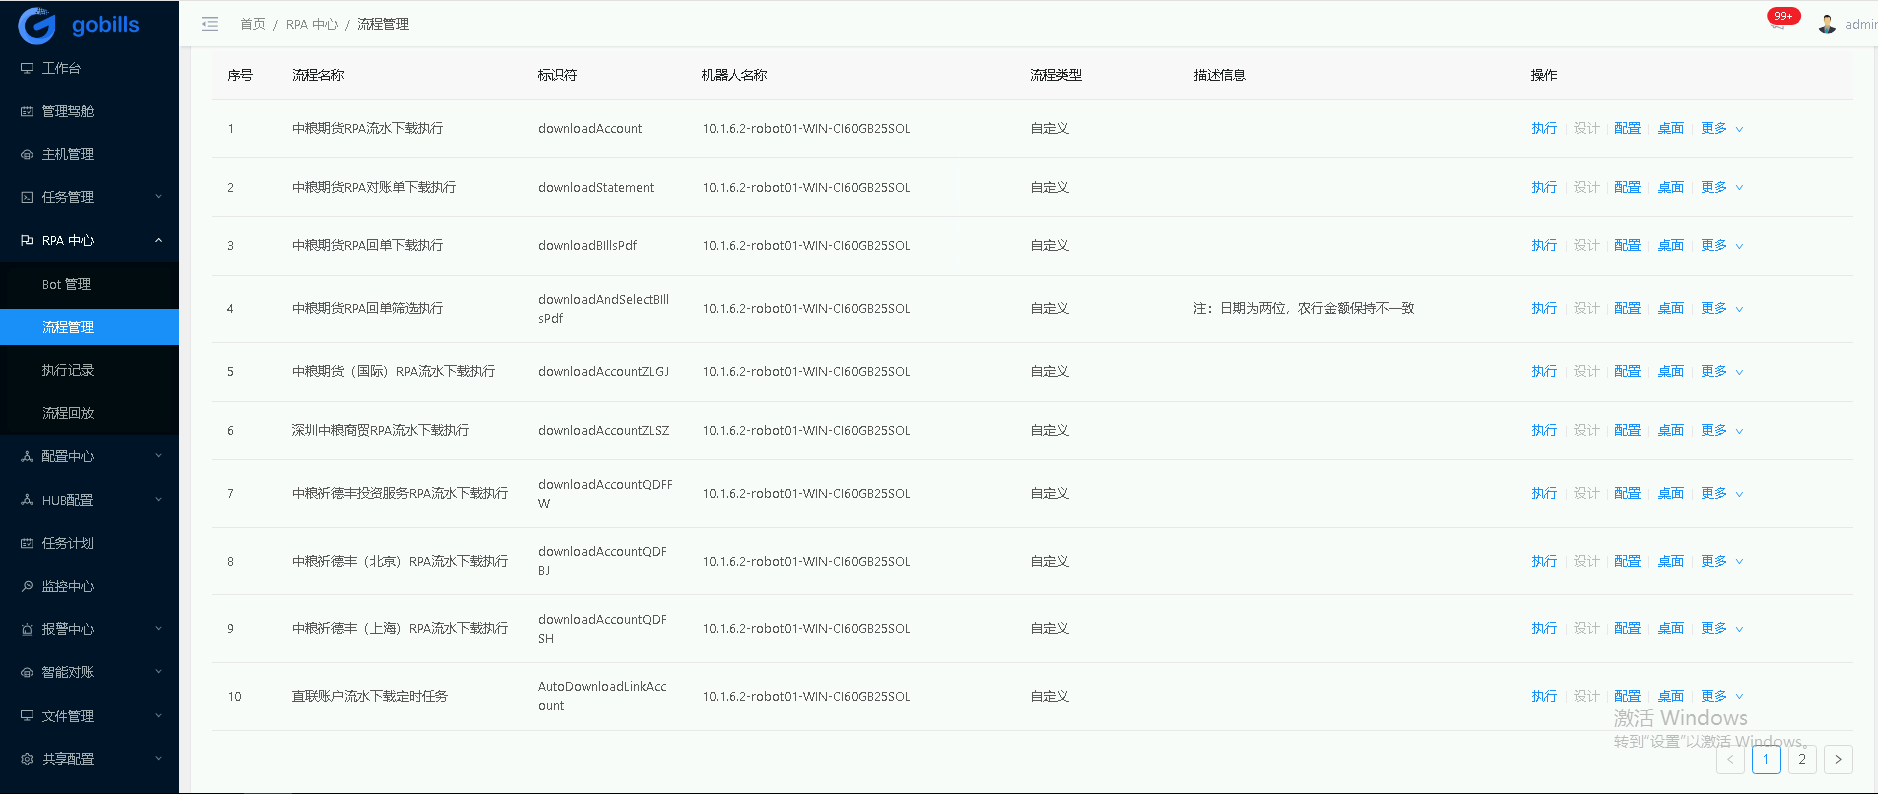Open 更多 dropdown for 直联账户流水下载定时任务

pyautogui.click(x=1721, y=696)
